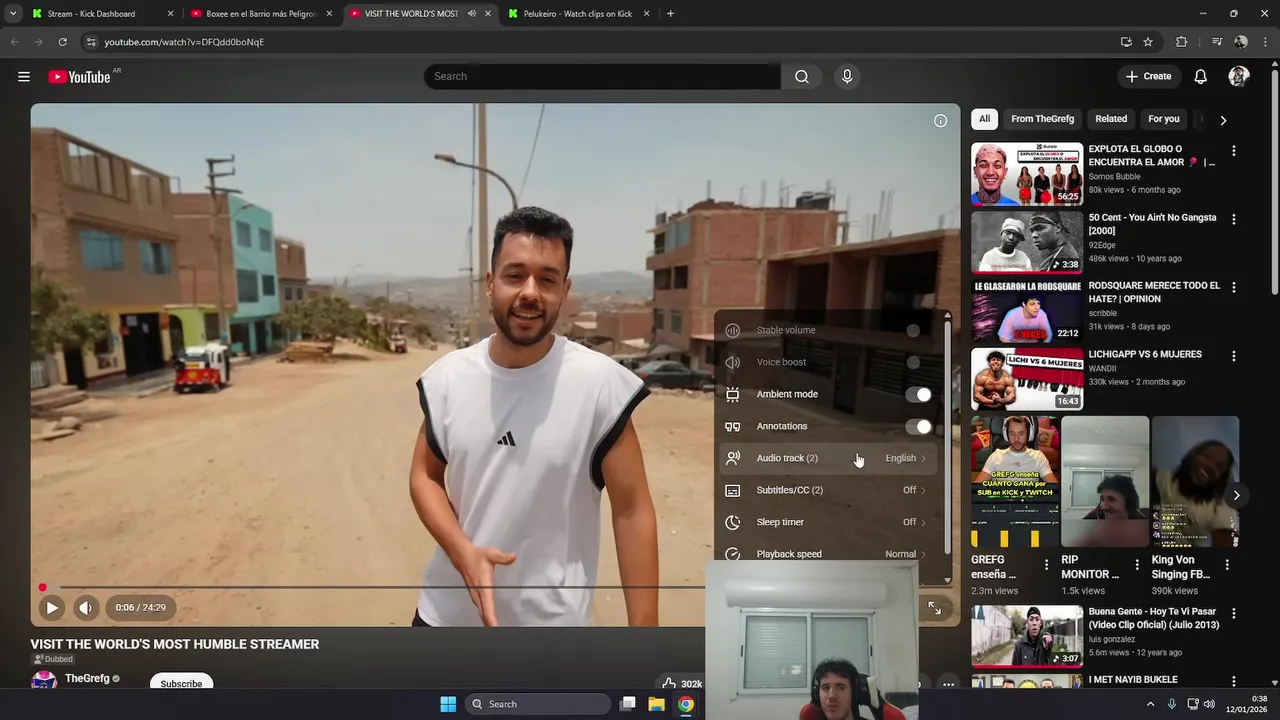Open options for RIP MONITOR short
Image resolution: width=1280 pixels, height=720 pixels.
point(1137,565)
